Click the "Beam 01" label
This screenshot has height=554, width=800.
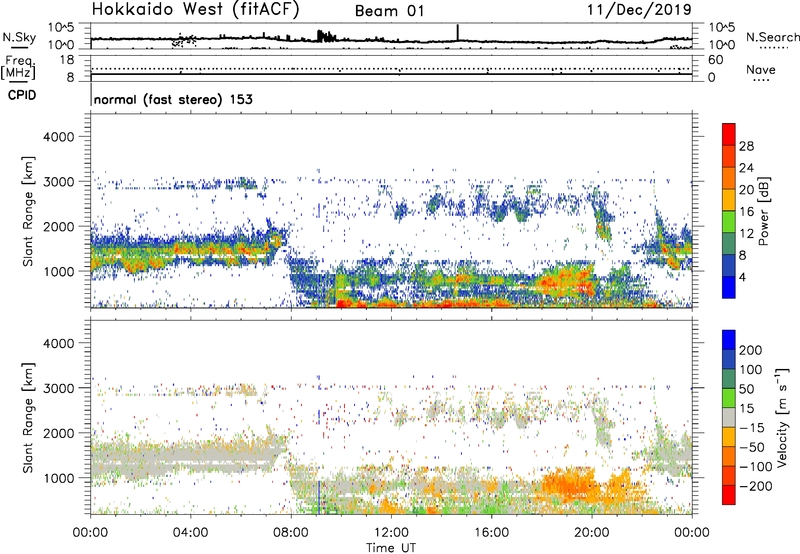click(x=390, y=11)
